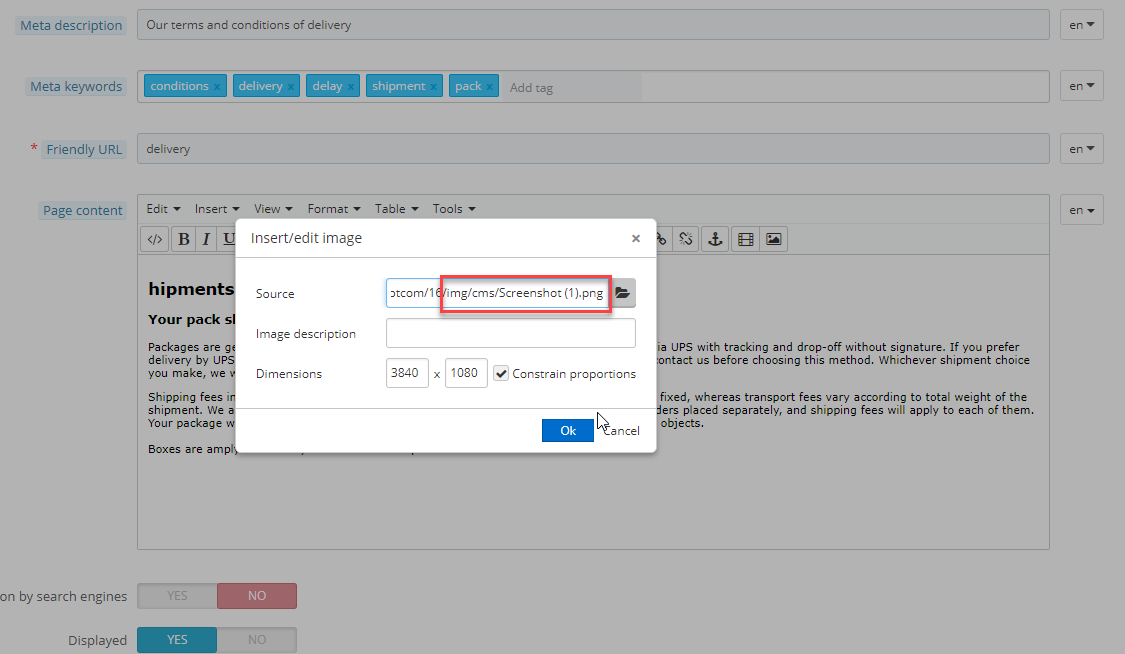The image size is (1125, 654).
Task: Open the language dropdown for Page content
Action: tap(1081, 210)
